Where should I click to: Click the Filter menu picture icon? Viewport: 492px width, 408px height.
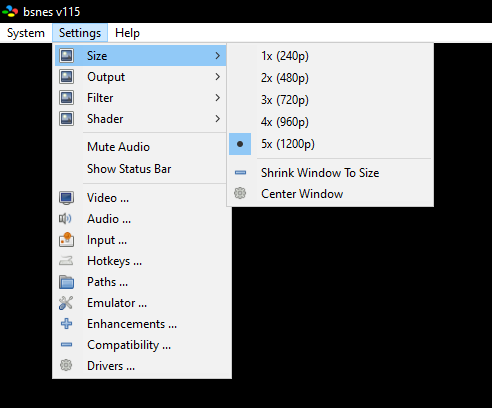pos(66,98)
